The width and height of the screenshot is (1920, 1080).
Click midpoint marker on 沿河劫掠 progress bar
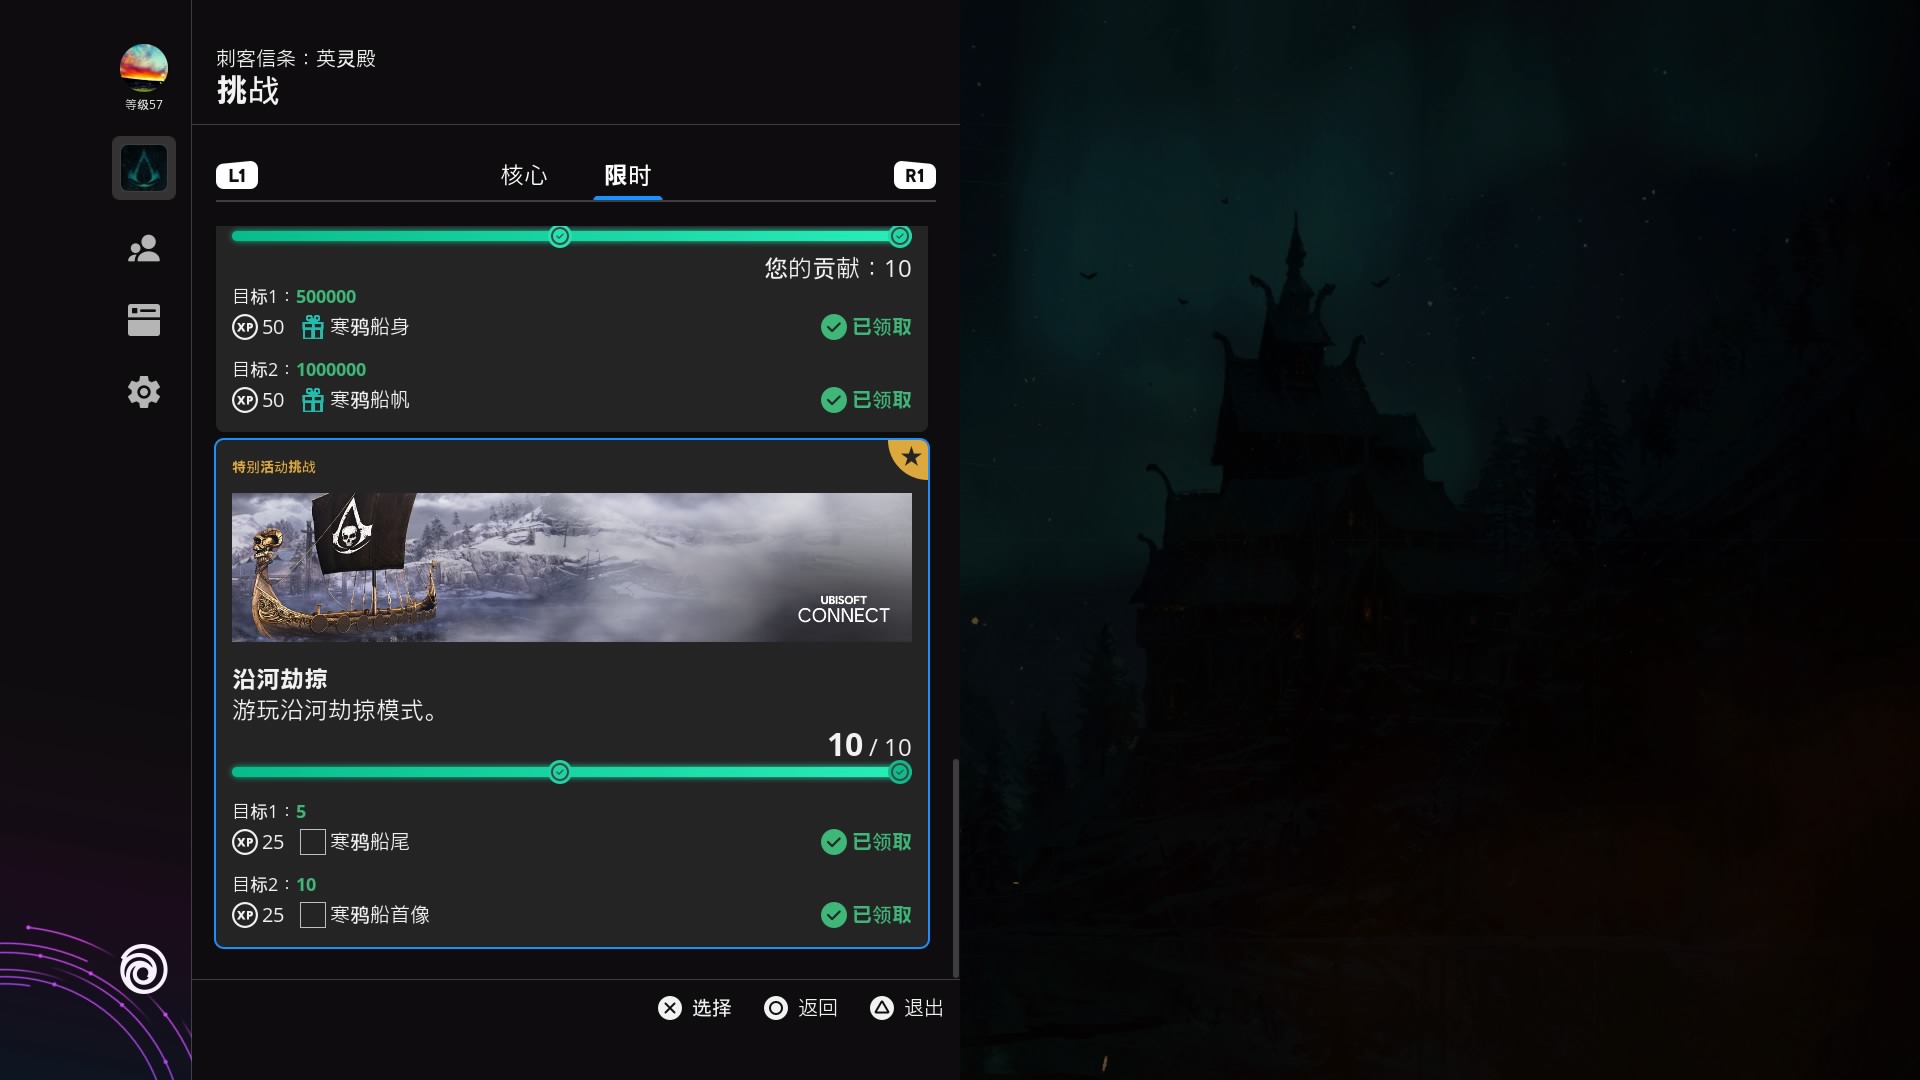pyautogui.click(x=560, y=772)
